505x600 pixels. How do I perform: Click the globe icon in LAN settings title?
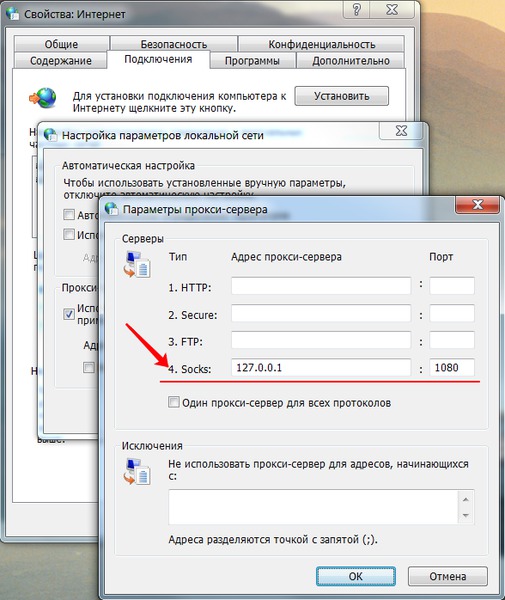point(50,135)
